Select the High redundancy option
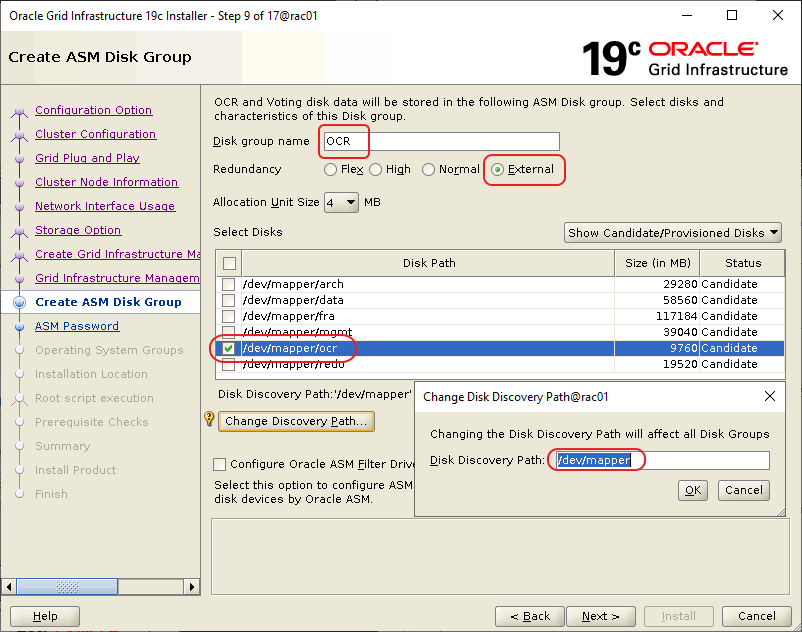 click(375, 169)
